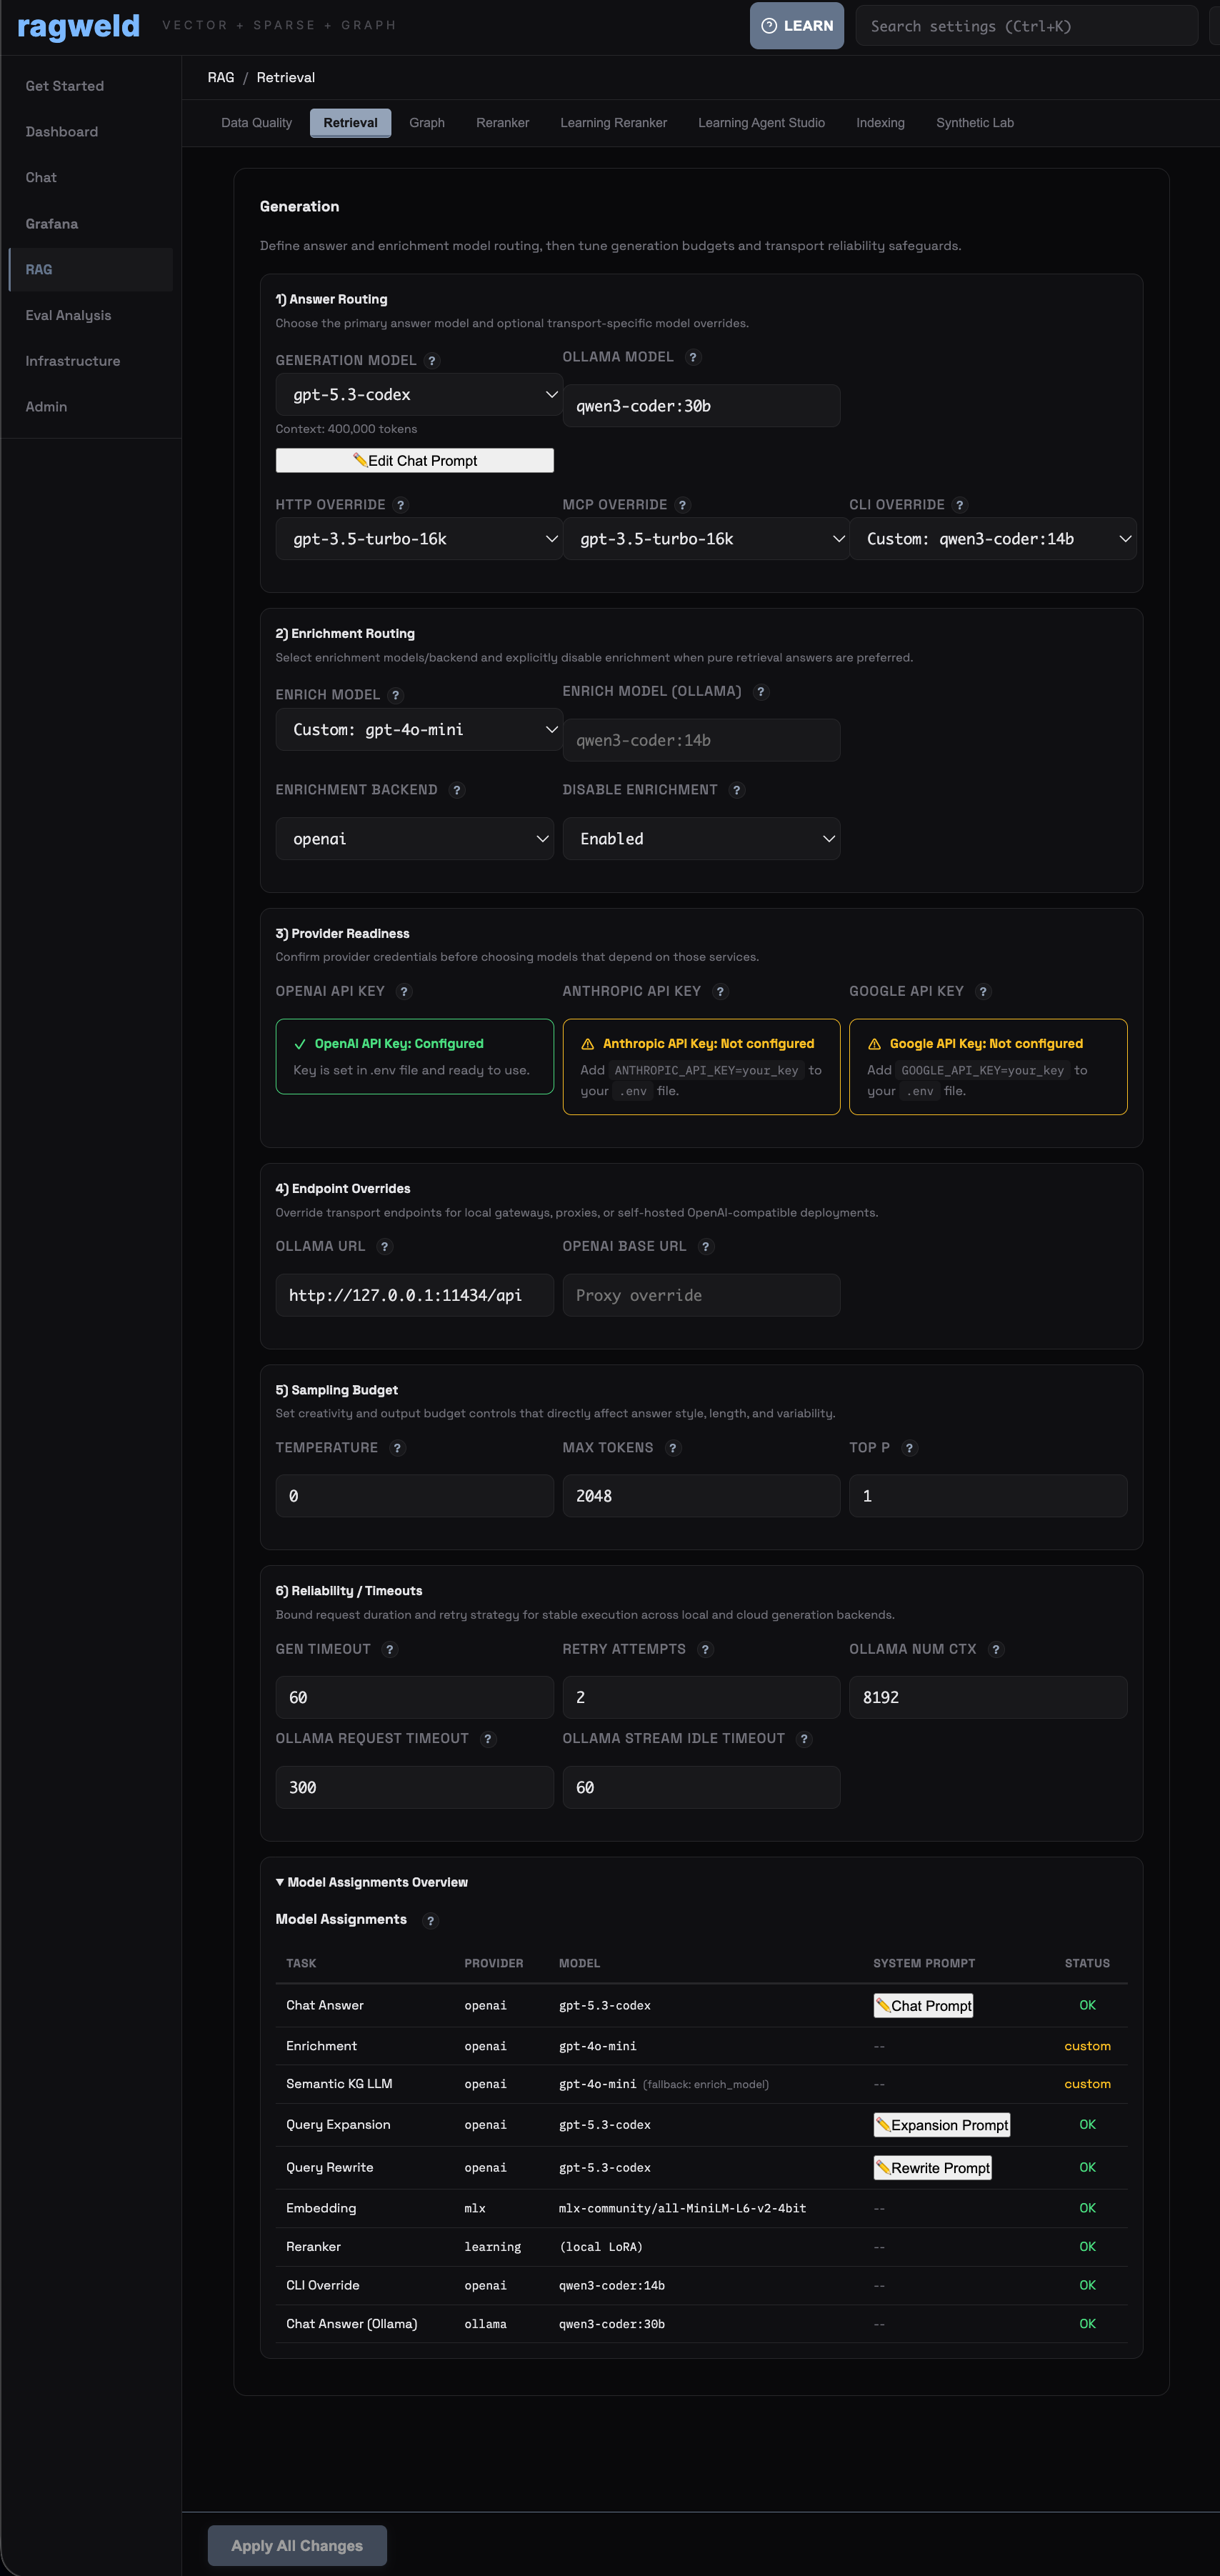Expand the HTTP Override model dropdown
The height and width of the screenshot is (2576, 1220).
pos(418,539)
